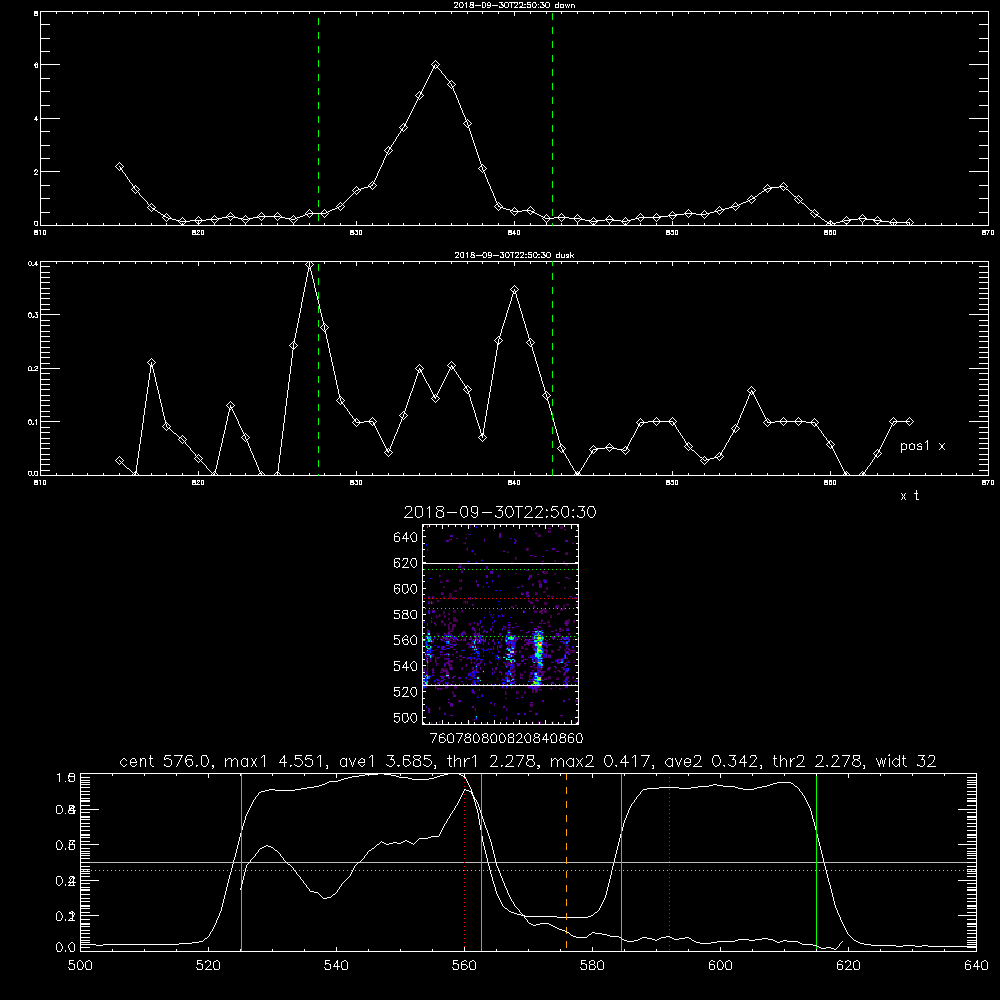This screenshot has width=1000, height=1000.
Task: Click the green vertical line at 615 in bottom plot
Action: (x=816, y=862)
